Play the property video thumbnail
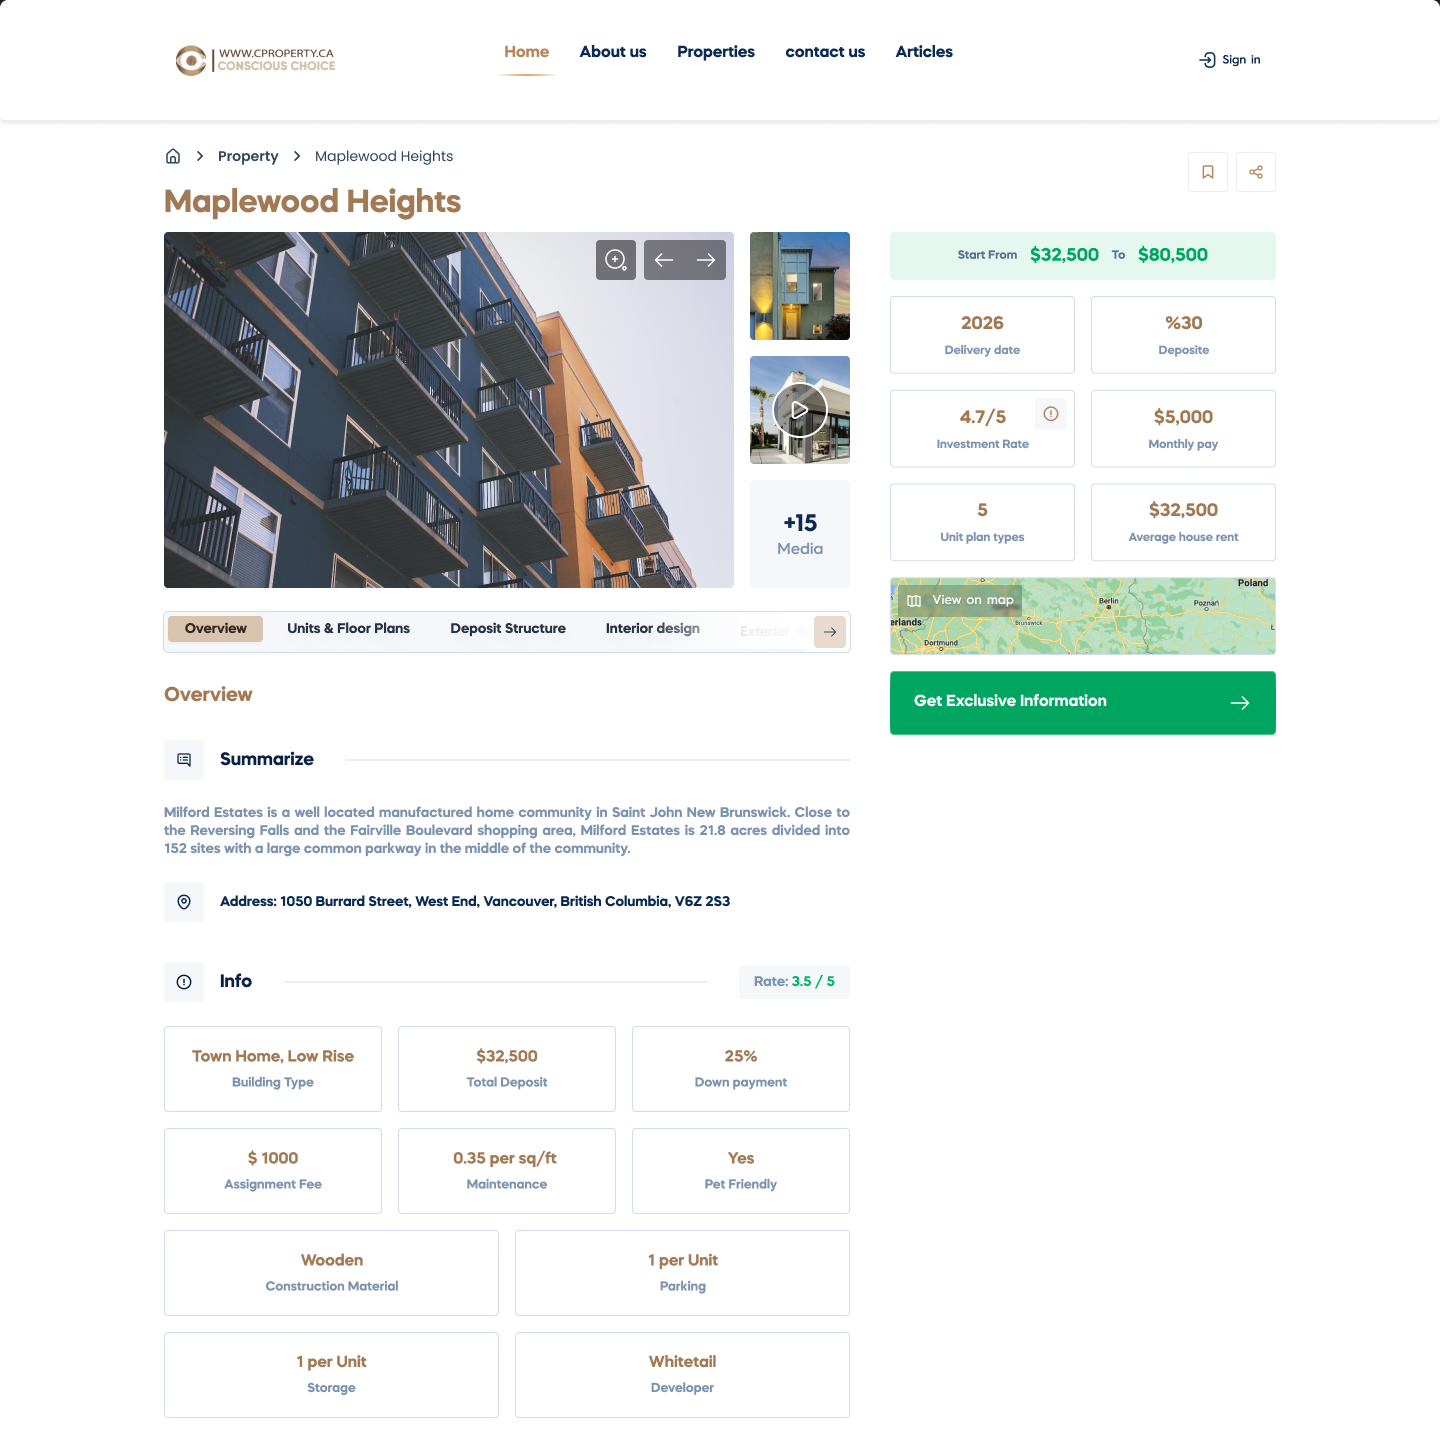This screenshot has width=1440, height=1448. (x=800, y=410)
